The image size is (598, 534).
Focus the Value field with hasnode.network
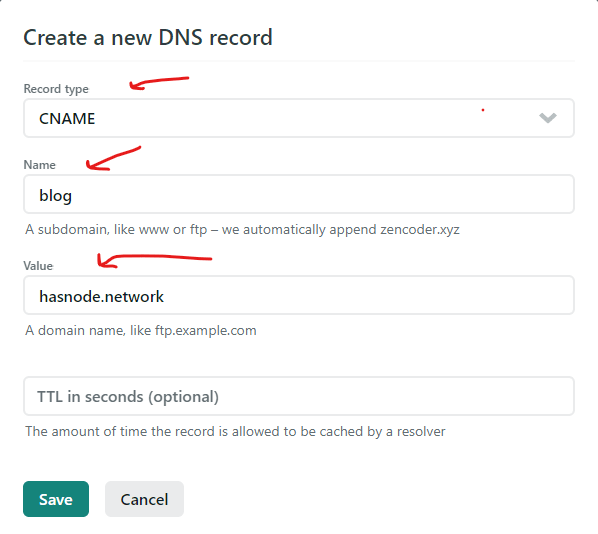[x=299, y=296]
